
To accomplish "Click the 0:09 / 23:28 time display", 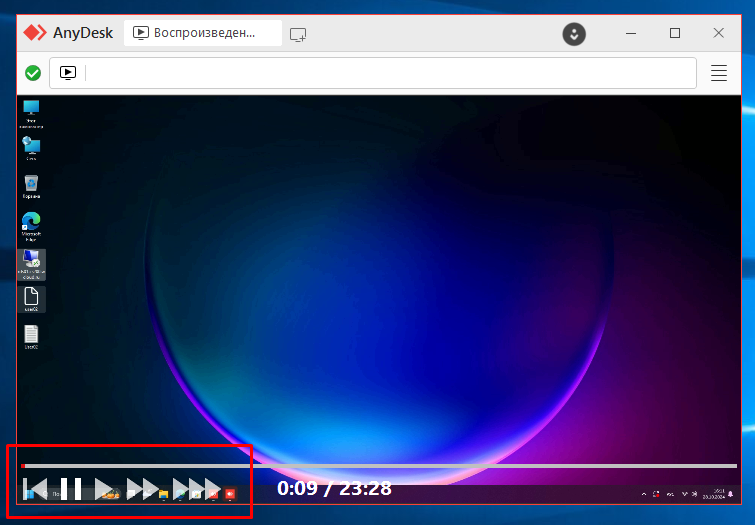I will (x=334, y=489).
